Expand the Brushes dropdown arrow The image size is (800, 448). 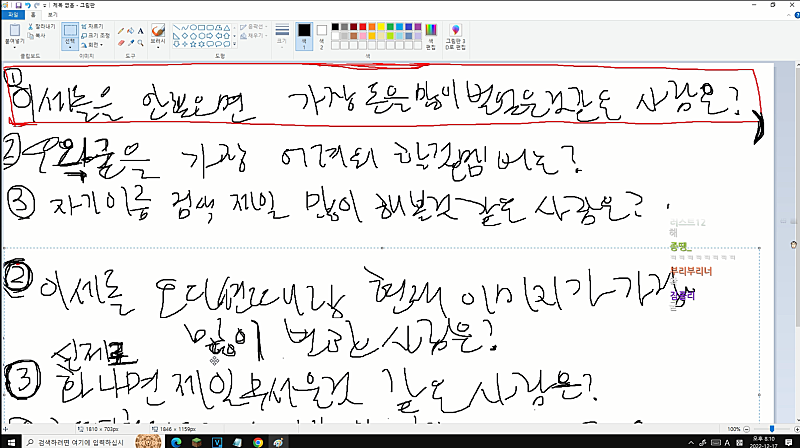click(158, 47)
